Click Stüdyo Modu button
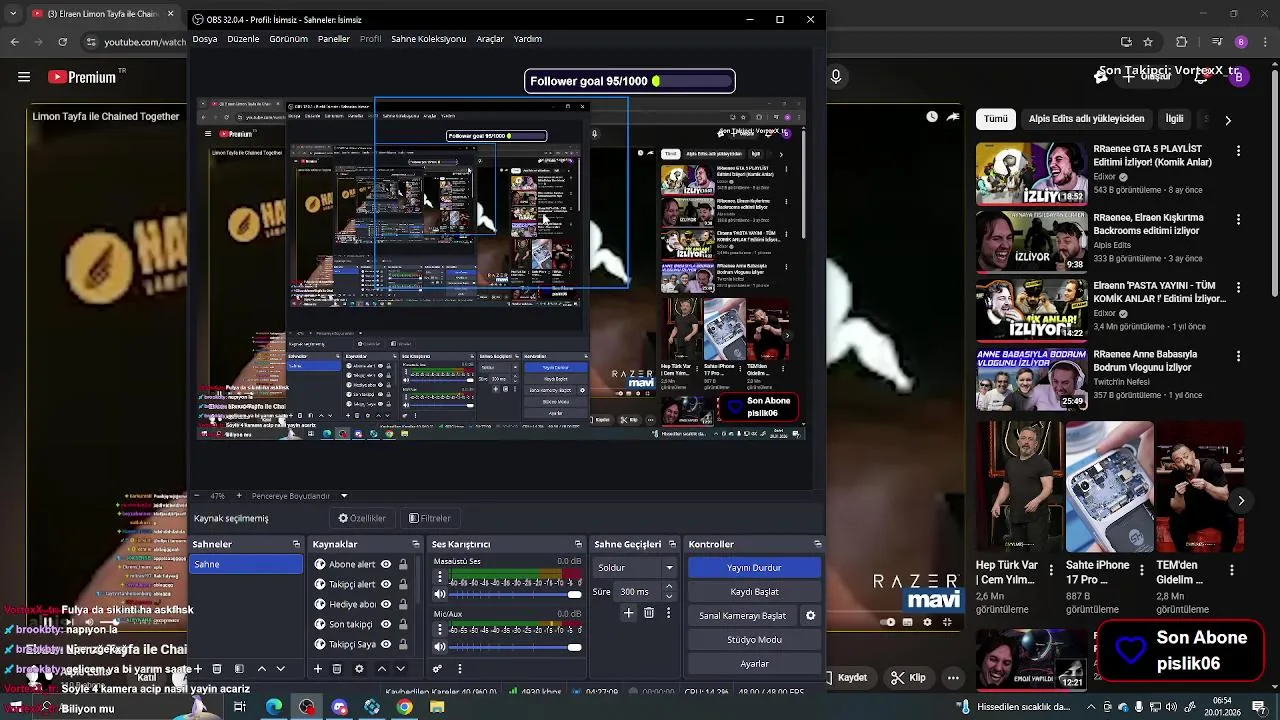 tap(754, 640)
